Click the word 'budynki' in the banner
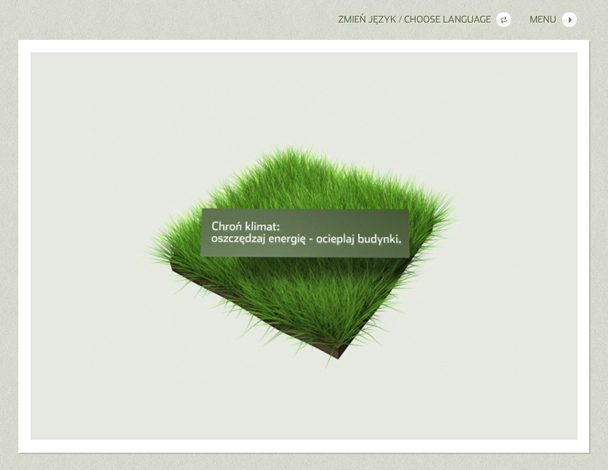Screen dimensions: 608x470 pos(377,240)
